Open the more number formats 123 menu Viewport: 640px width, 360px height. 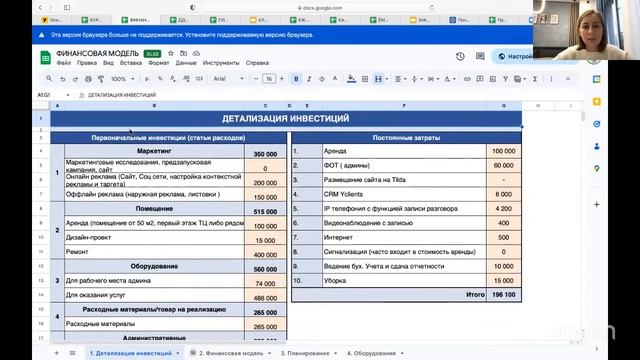pos(199,79)
